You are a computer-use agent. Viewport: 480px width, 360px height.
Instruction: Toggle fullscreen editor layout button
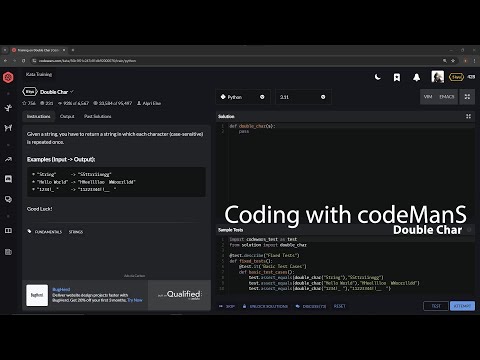[x=467, y=97]
